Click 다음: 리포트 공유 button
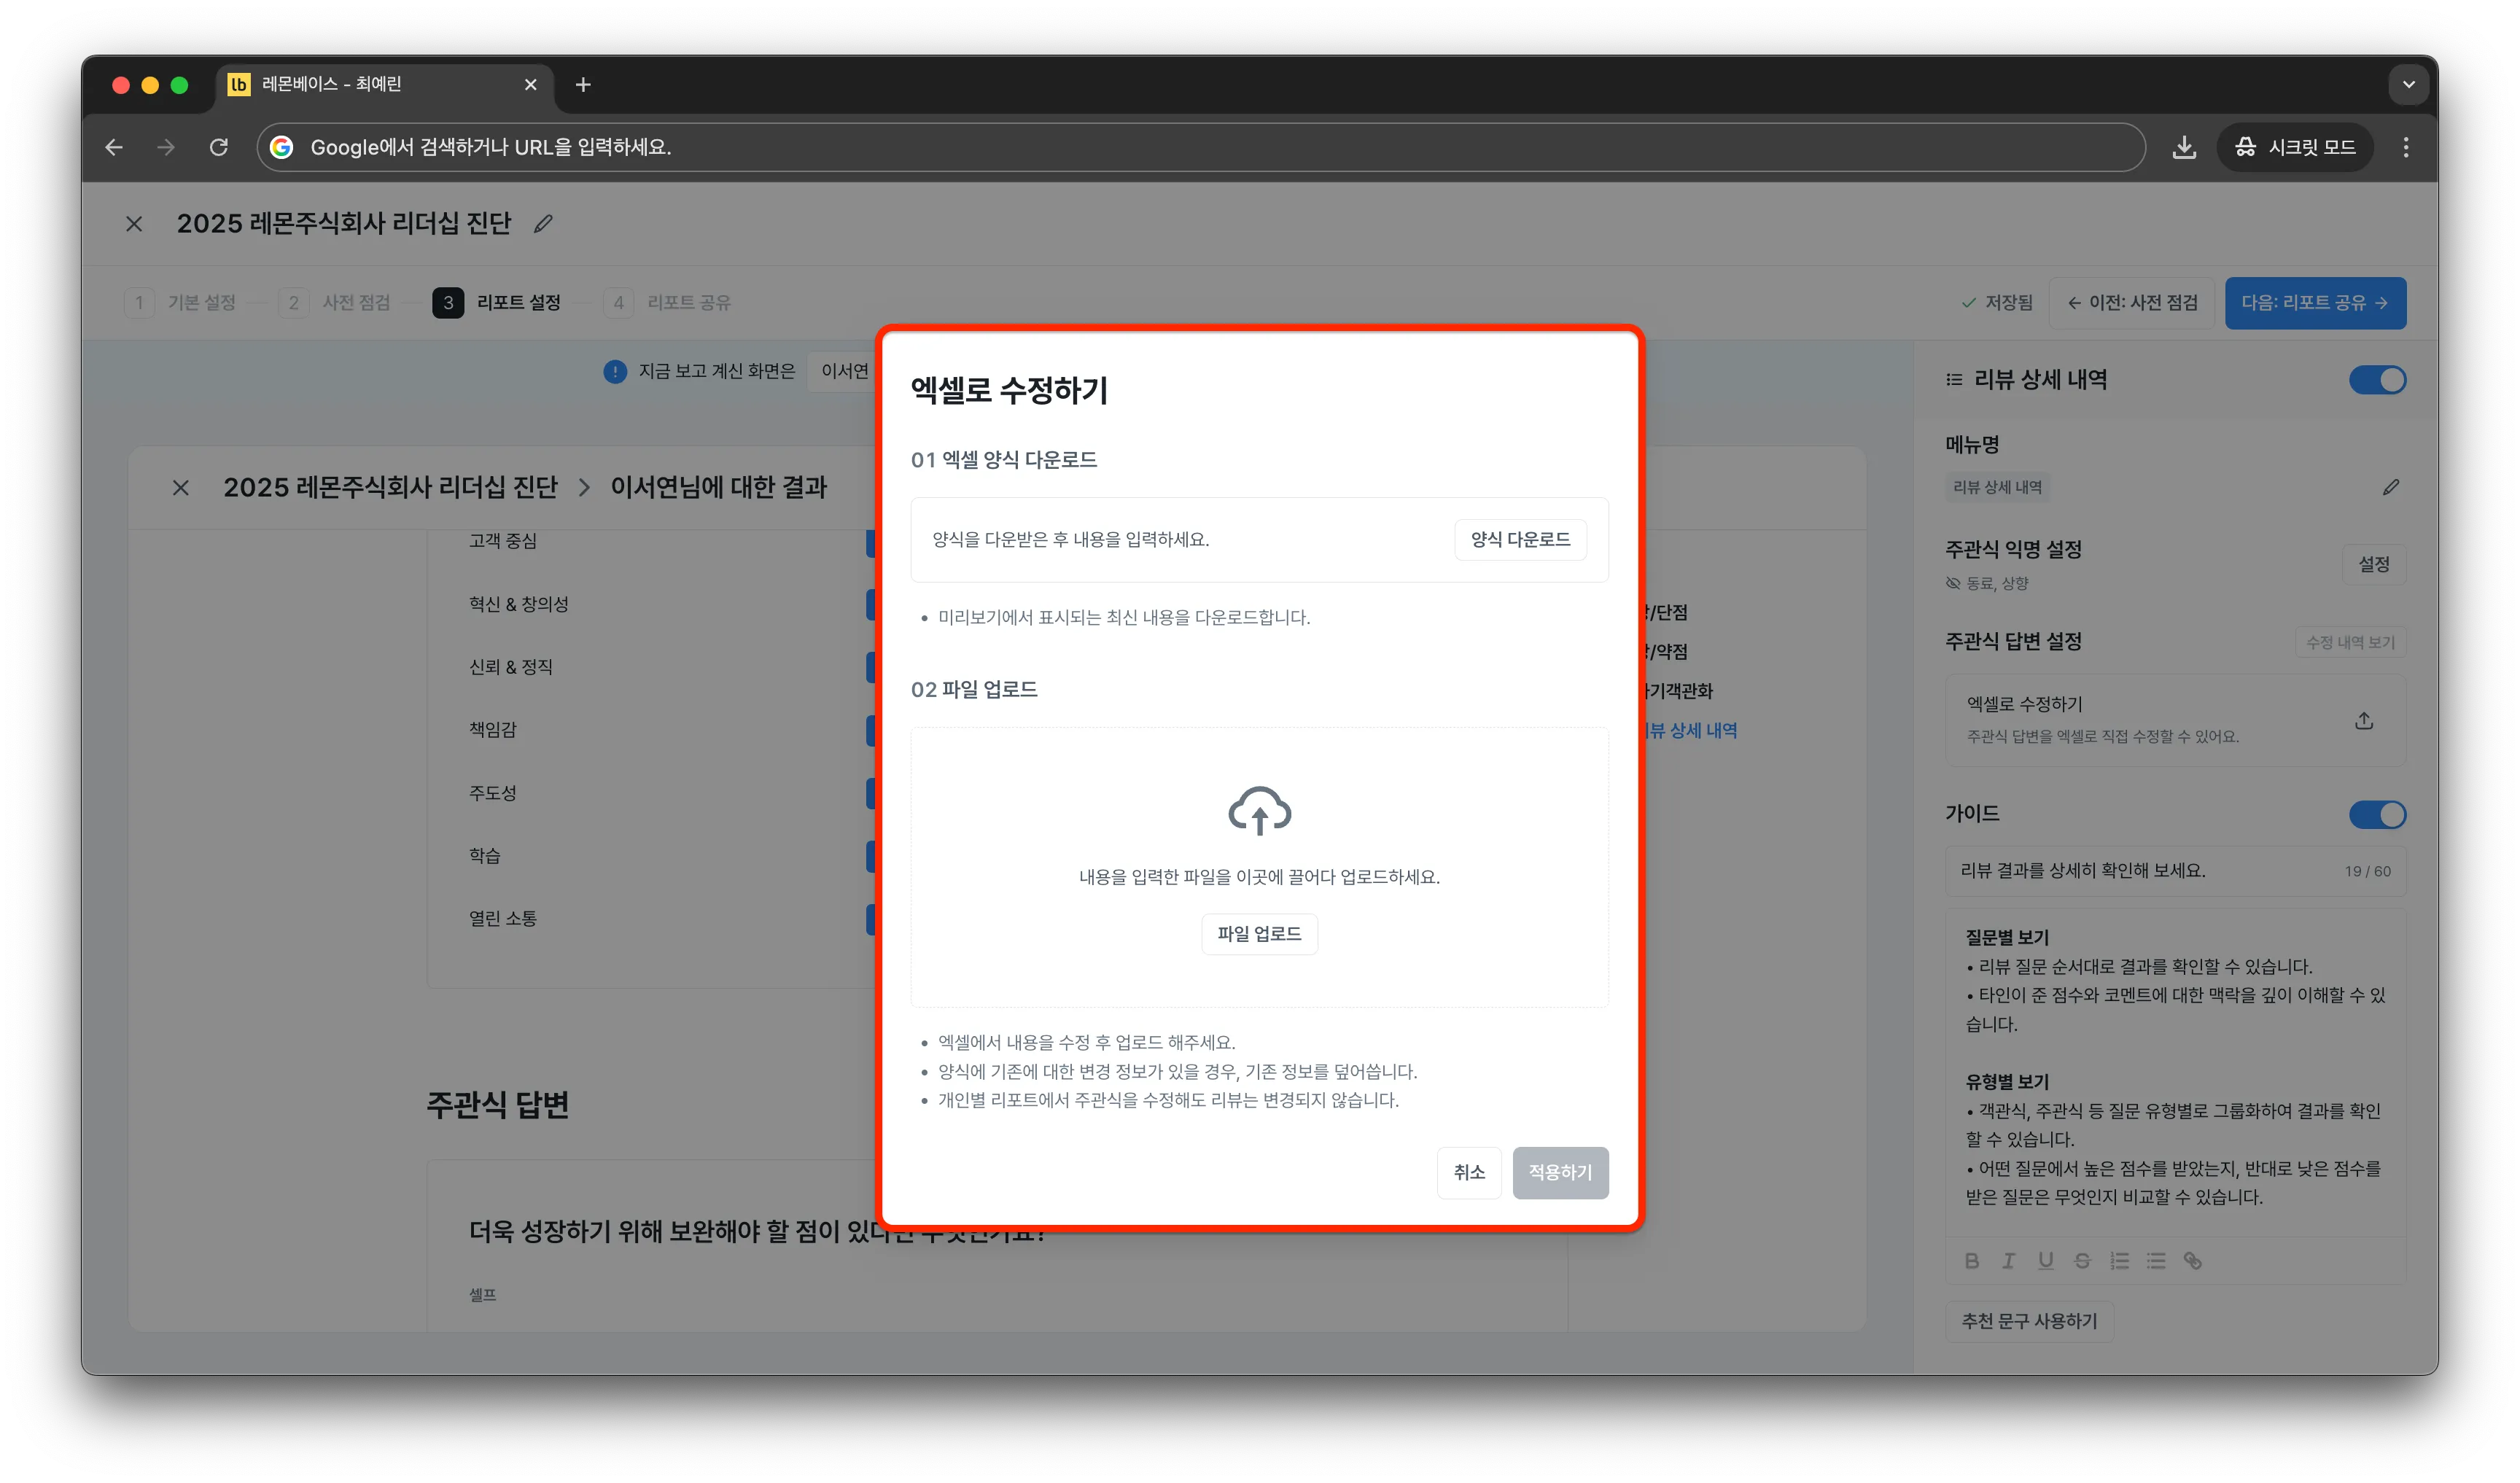Image resolution: width=2520 pixels, height=1483 pixels. click(x=2315, y=302)
